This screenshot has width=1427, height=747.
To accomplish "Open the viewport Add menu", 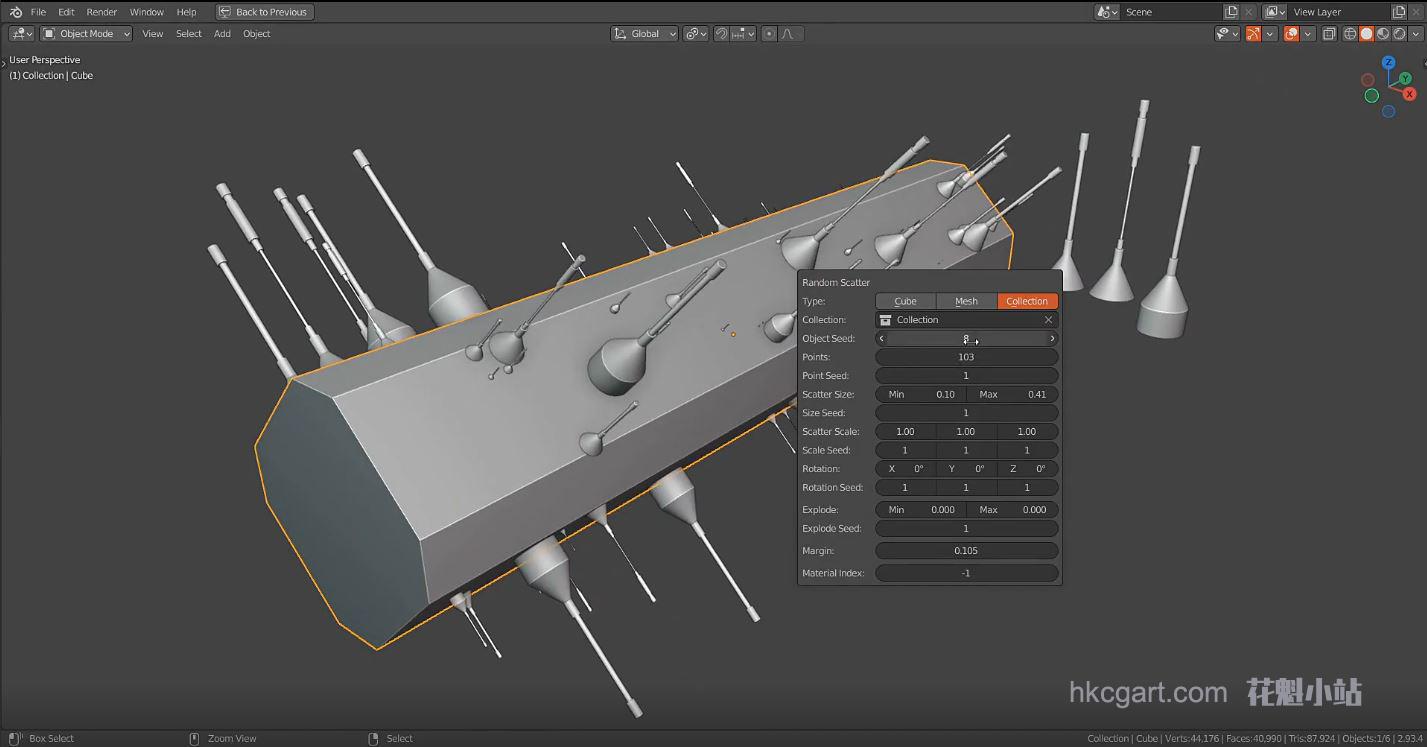I will (222, 33).
